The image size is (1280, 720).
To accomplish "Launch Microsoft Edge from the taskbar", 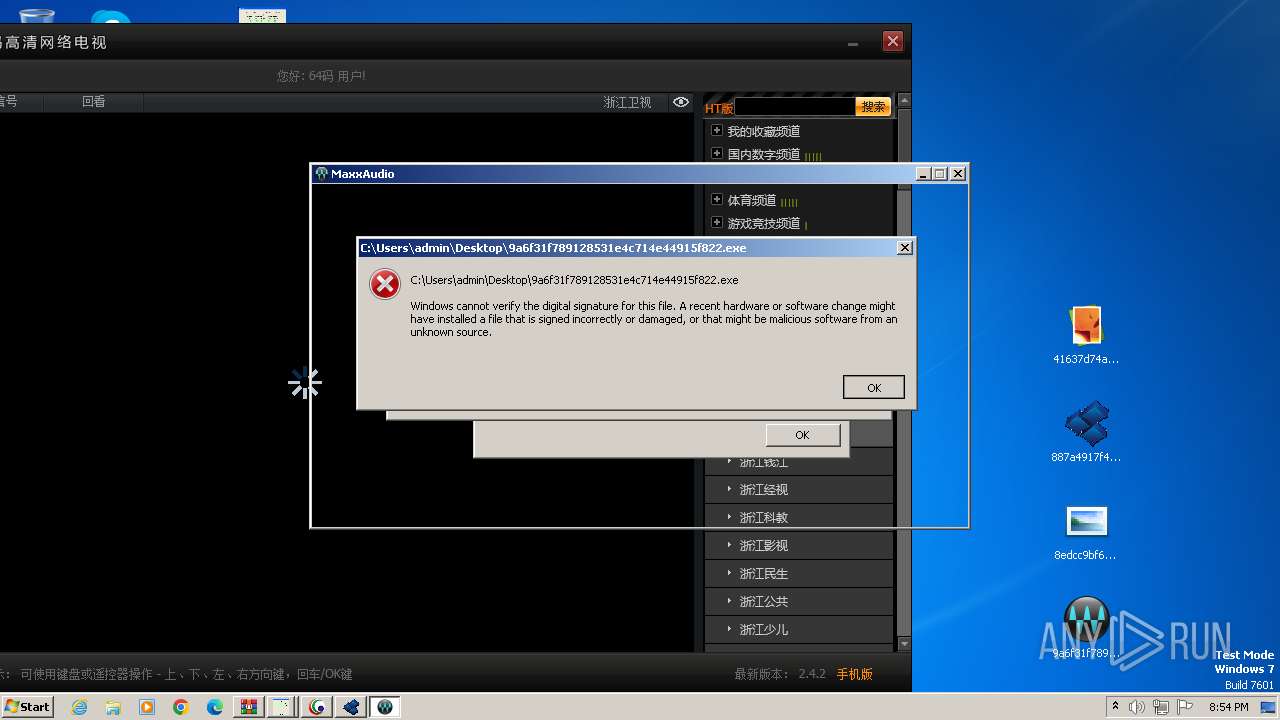I will tap(215, 707).
